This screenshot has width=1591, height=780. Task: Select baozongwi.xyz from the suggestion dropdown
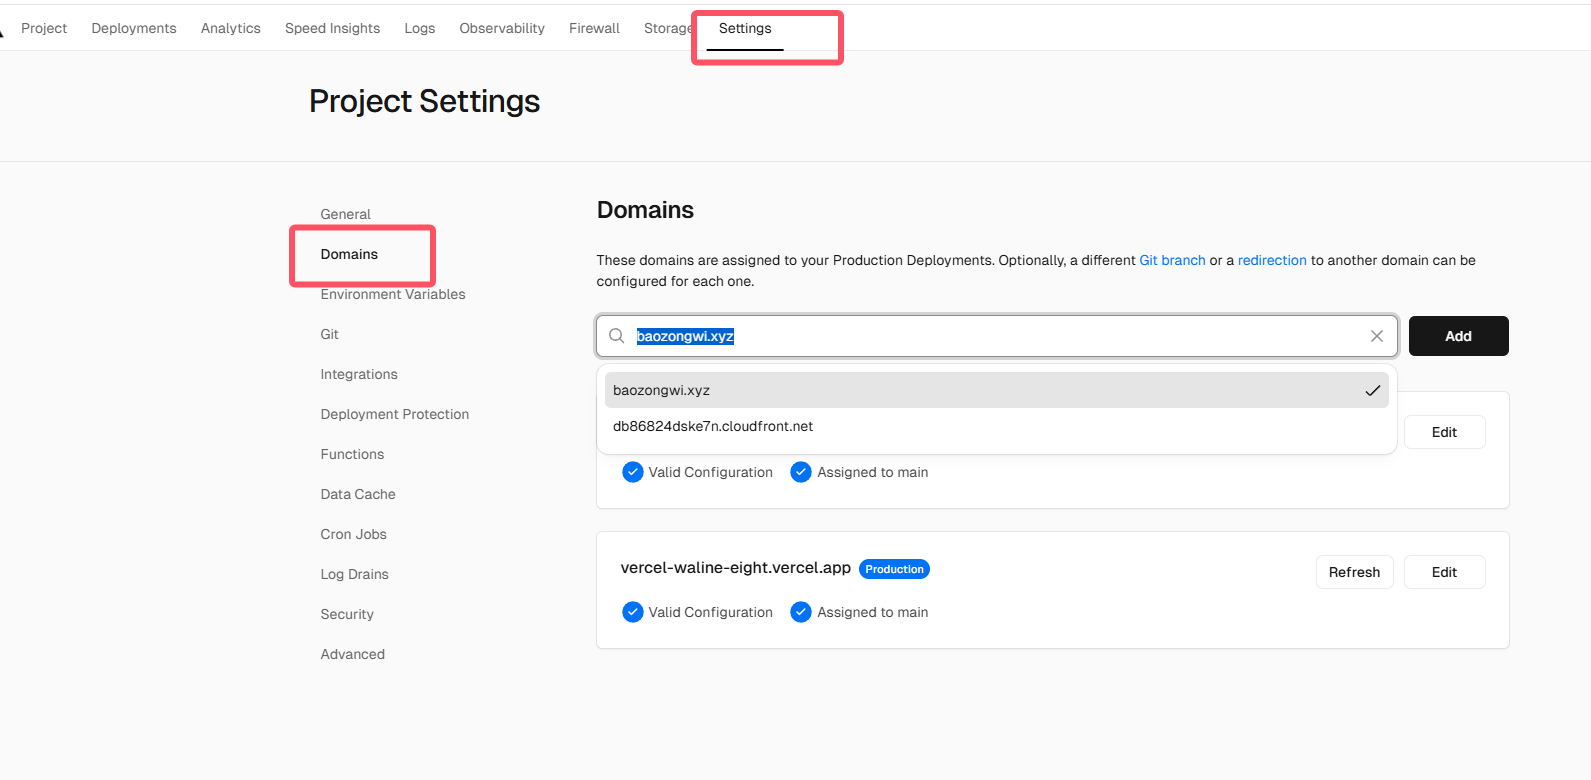[661, 391]
